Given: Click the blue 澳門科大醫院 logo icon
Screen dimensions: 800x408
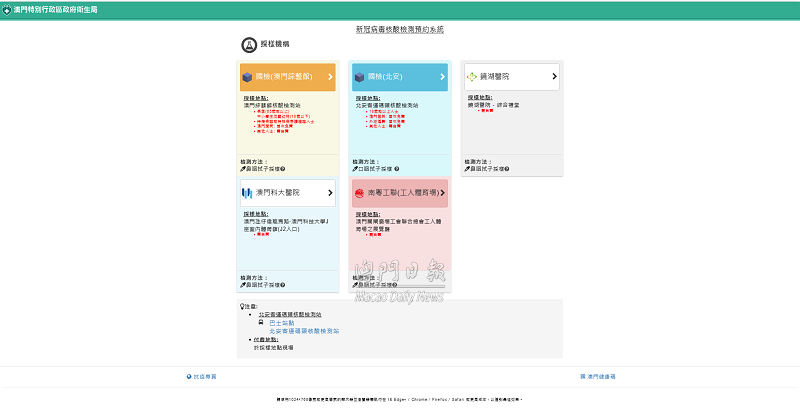Looking at the screenshot, I should (x=247, y=192).
